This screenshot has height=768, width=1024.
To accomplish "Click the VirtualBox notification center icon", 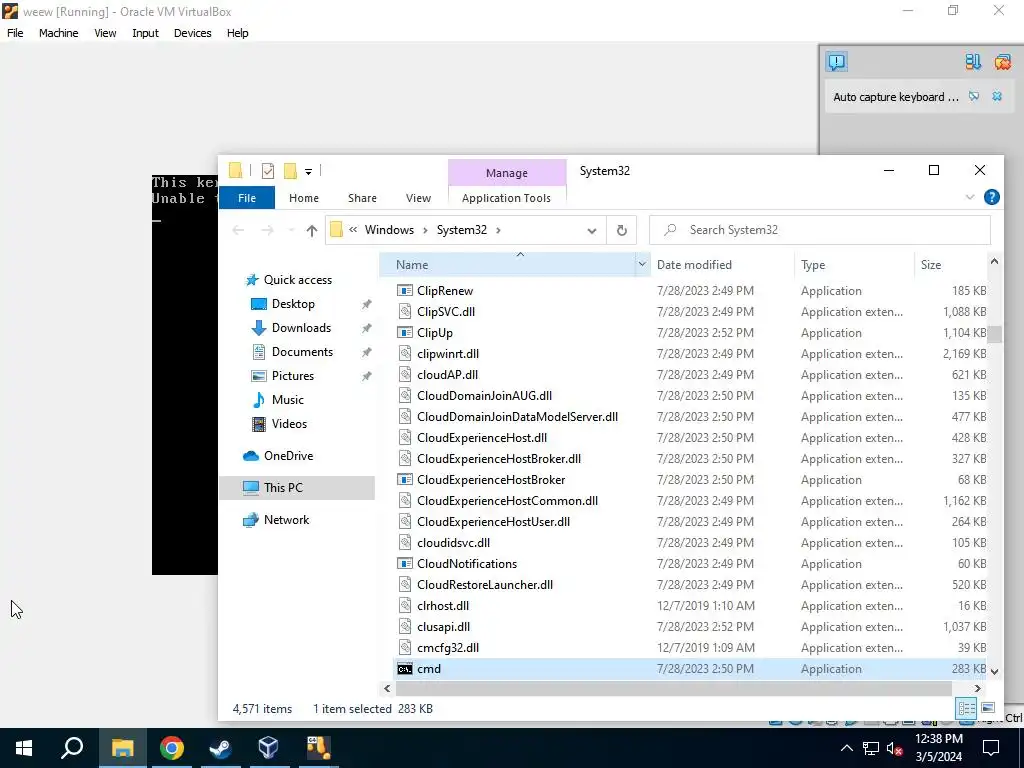I will point(837,61).
